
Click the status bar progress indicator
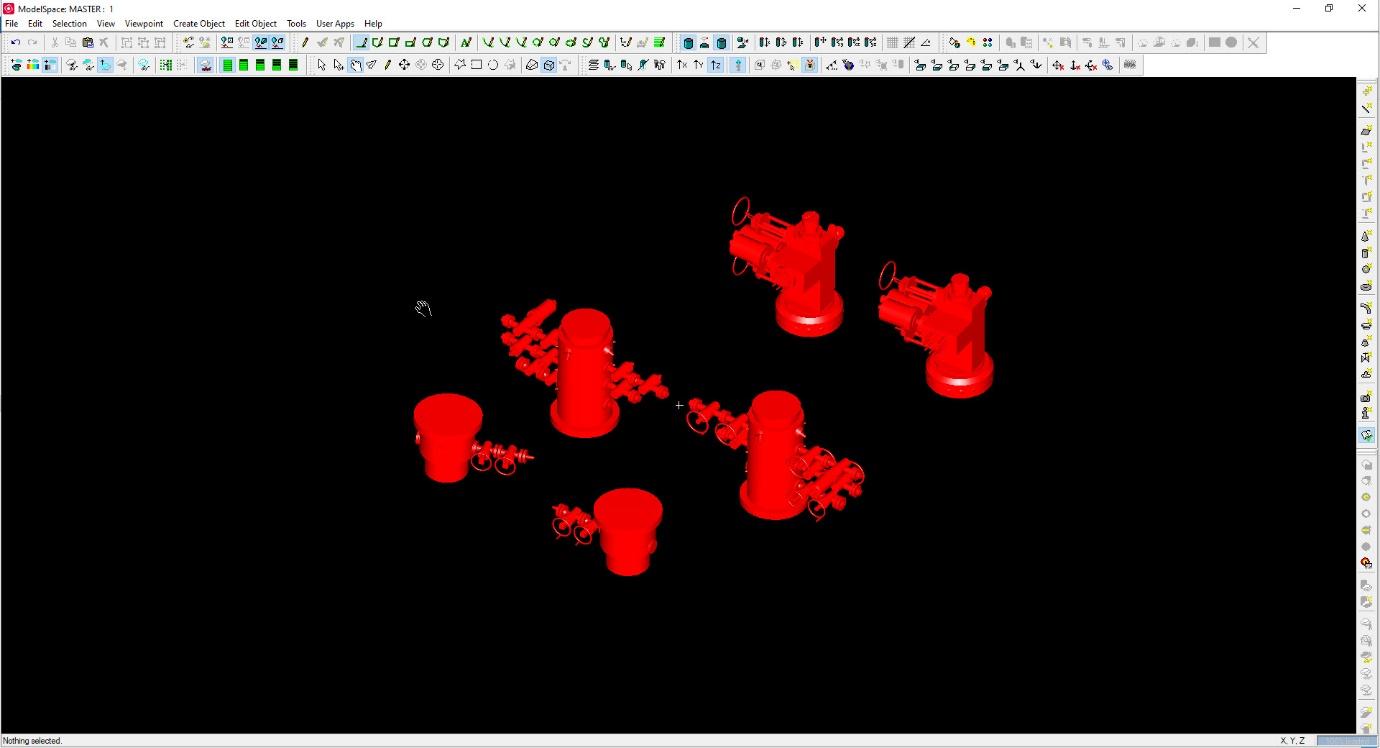click(x=1345, y=741)
